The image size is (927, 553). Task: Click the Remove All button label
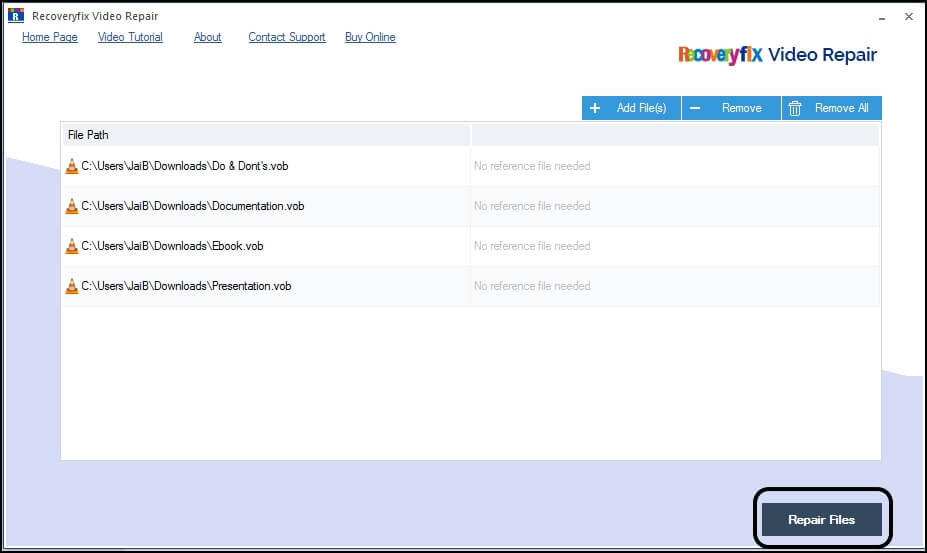pos(842,108)
